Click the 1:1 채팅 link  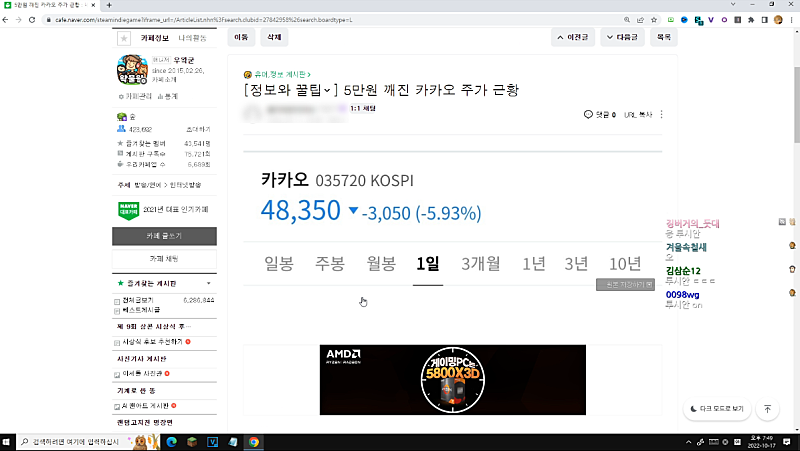[x=363, y=108]
